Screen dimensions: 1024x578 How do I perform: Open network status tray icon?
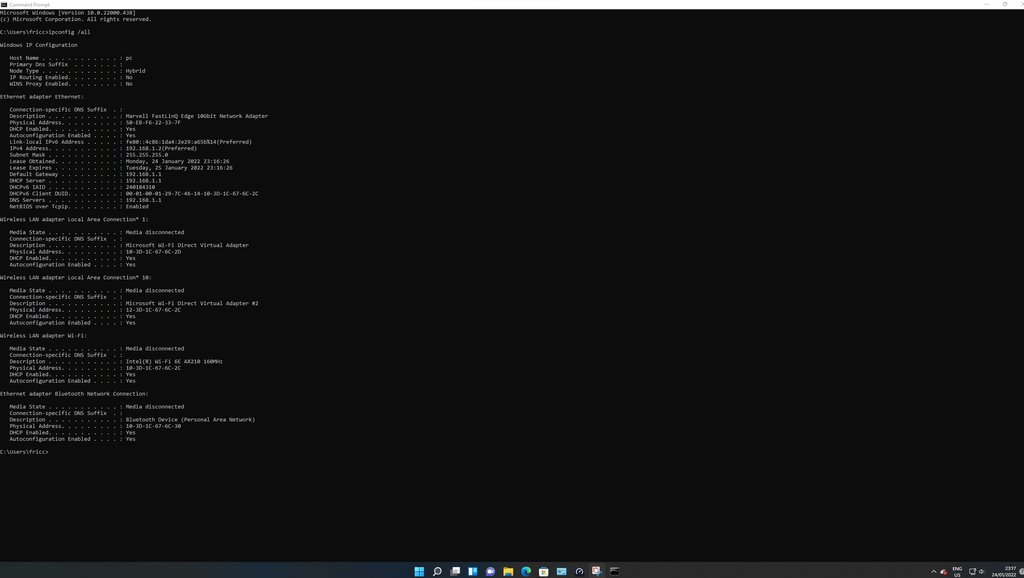tap(972, 571)
